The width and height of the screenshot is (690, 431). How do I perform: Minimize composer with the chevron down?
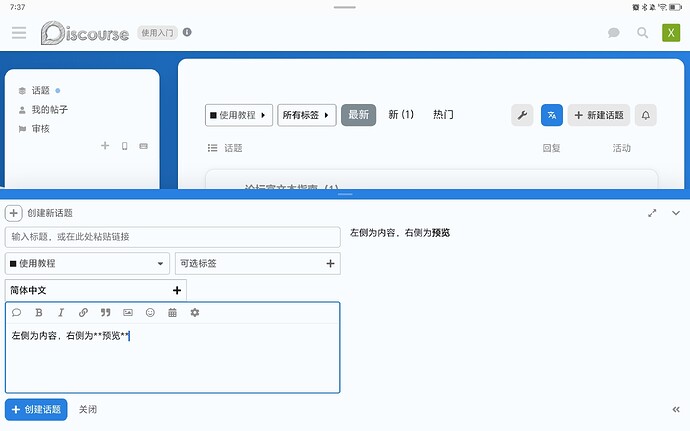point(676,213)
